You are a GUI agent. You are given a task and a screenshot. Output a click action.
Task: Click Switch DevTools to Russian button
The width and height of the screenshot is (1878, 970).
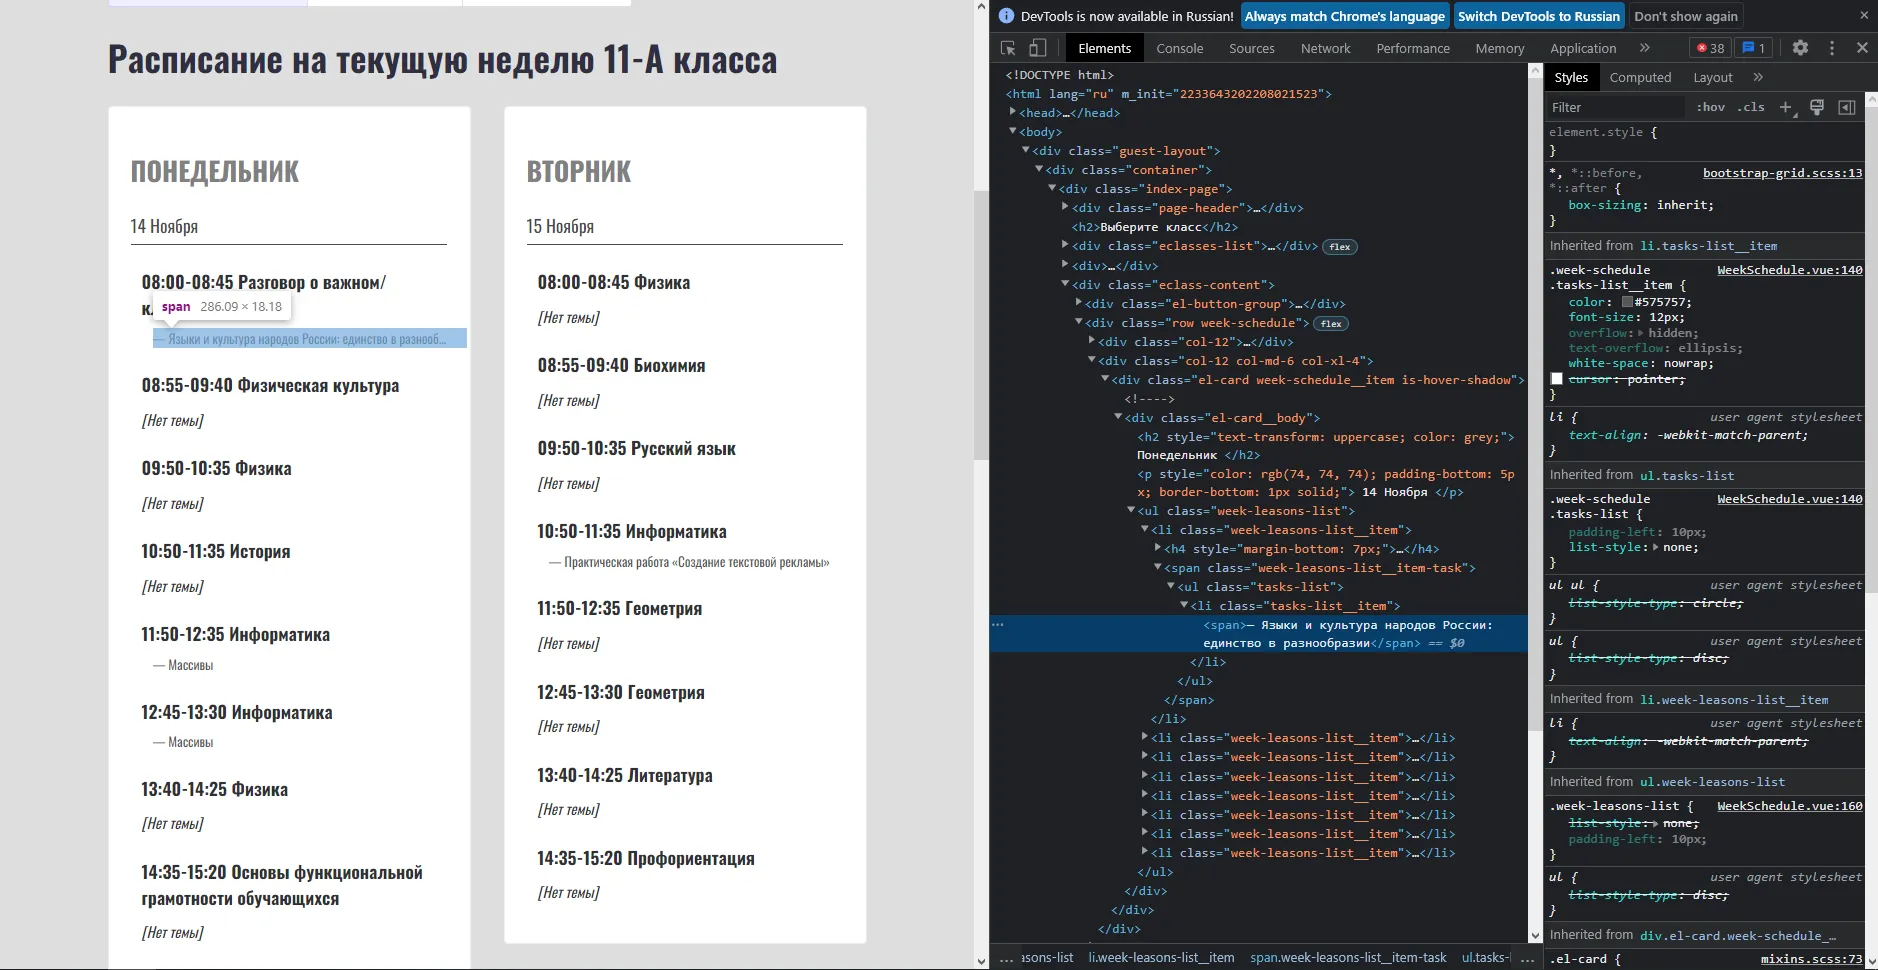click(1539, 16)
